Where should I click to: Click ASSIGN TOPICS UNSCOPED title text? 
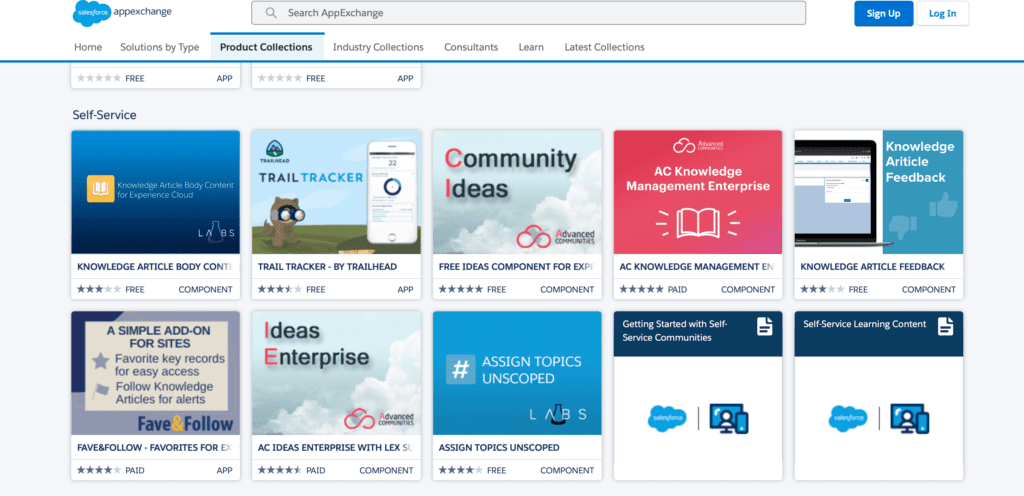[x=499, y=448]
